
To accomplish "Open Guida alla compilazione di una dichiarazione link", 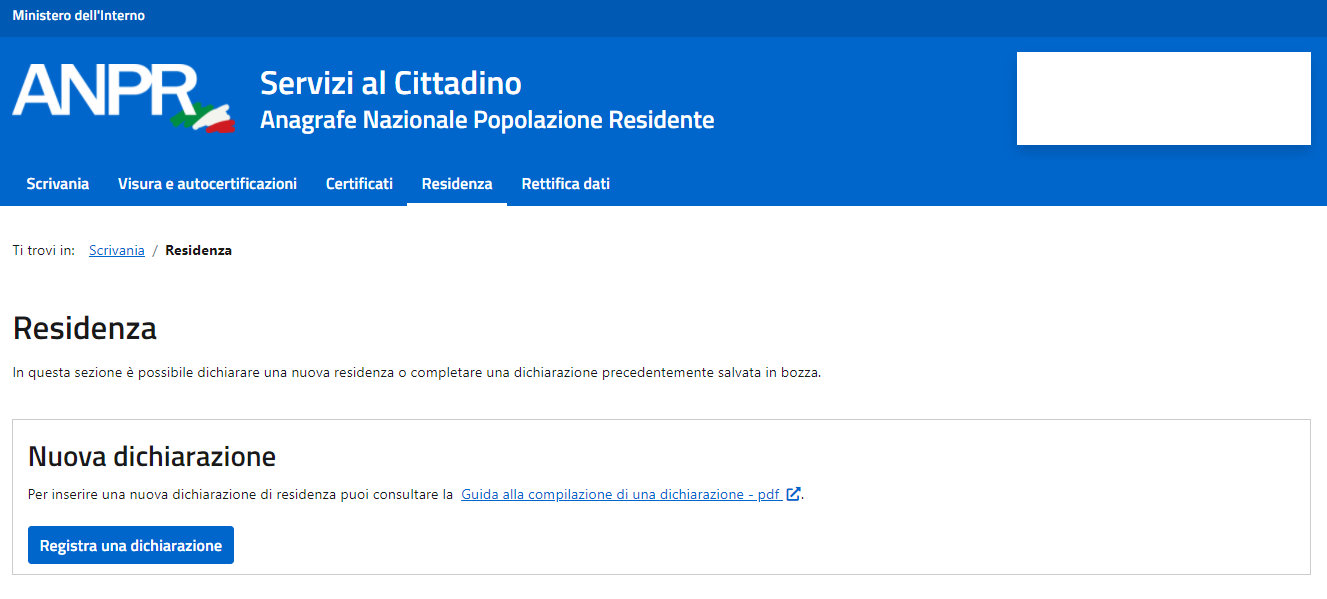I will 621,494.
